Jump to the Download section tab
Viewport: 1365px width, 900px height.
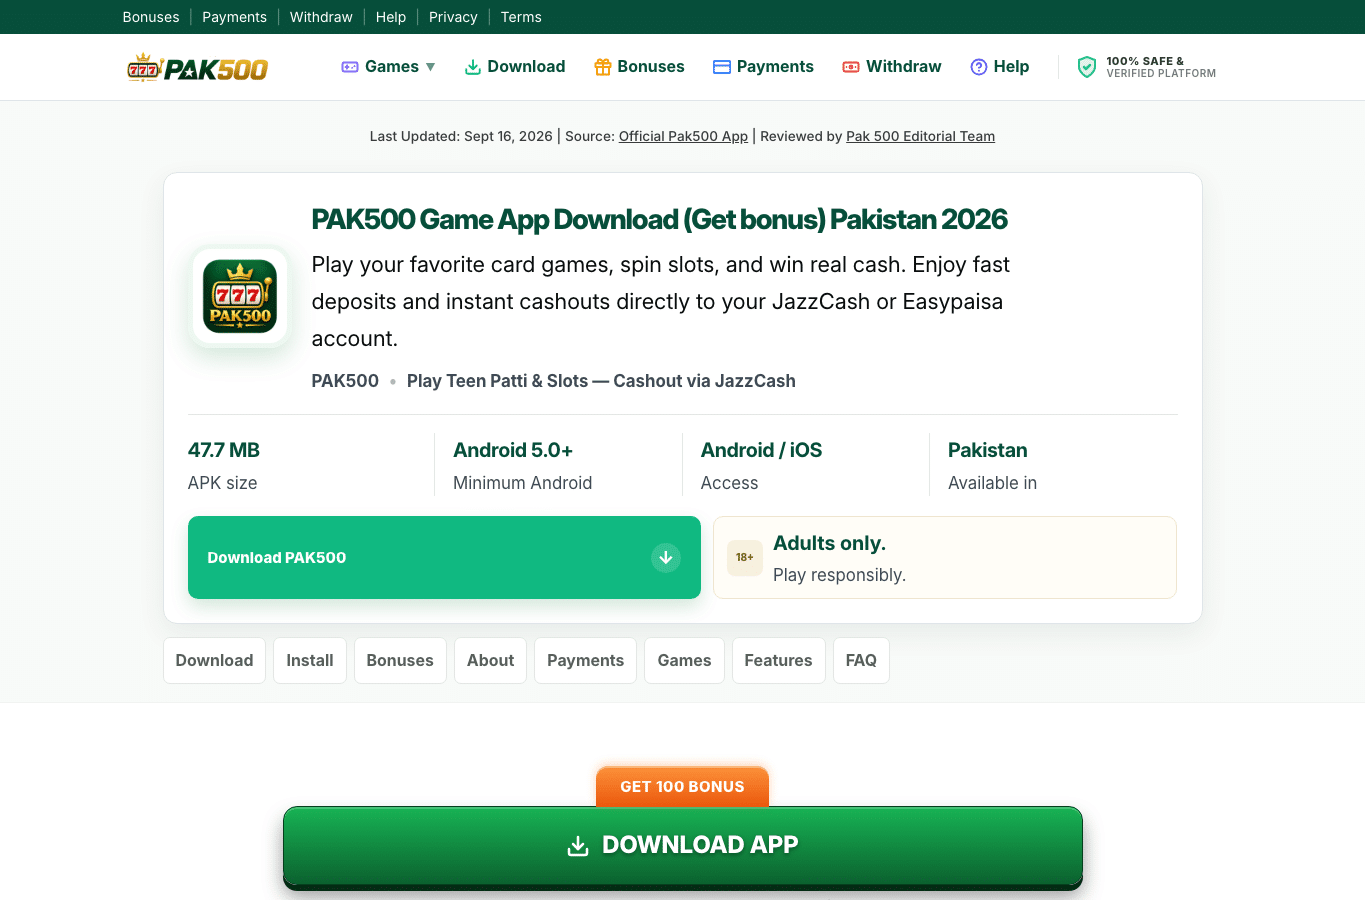point(214,660)
